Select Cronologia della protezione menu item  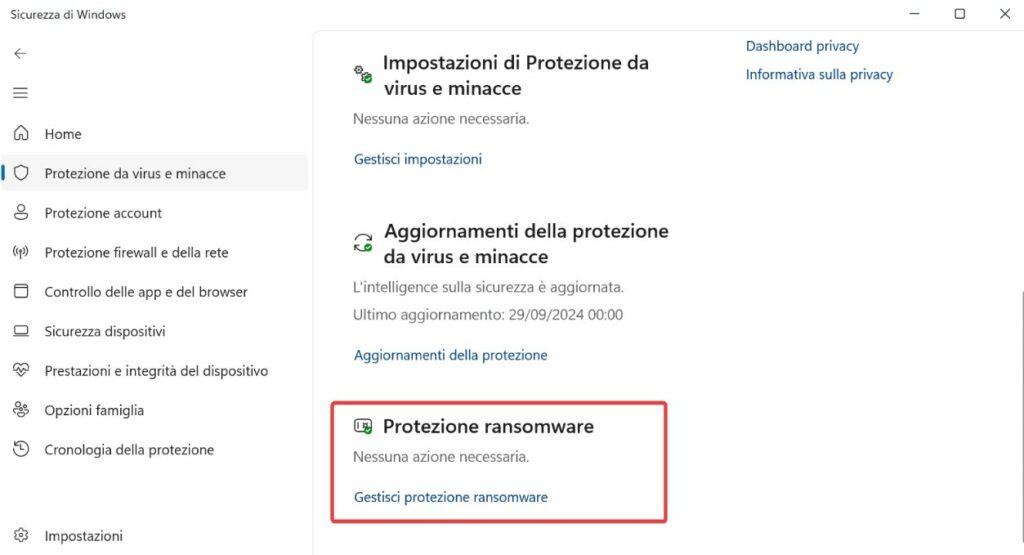click(x=129, y=450)
